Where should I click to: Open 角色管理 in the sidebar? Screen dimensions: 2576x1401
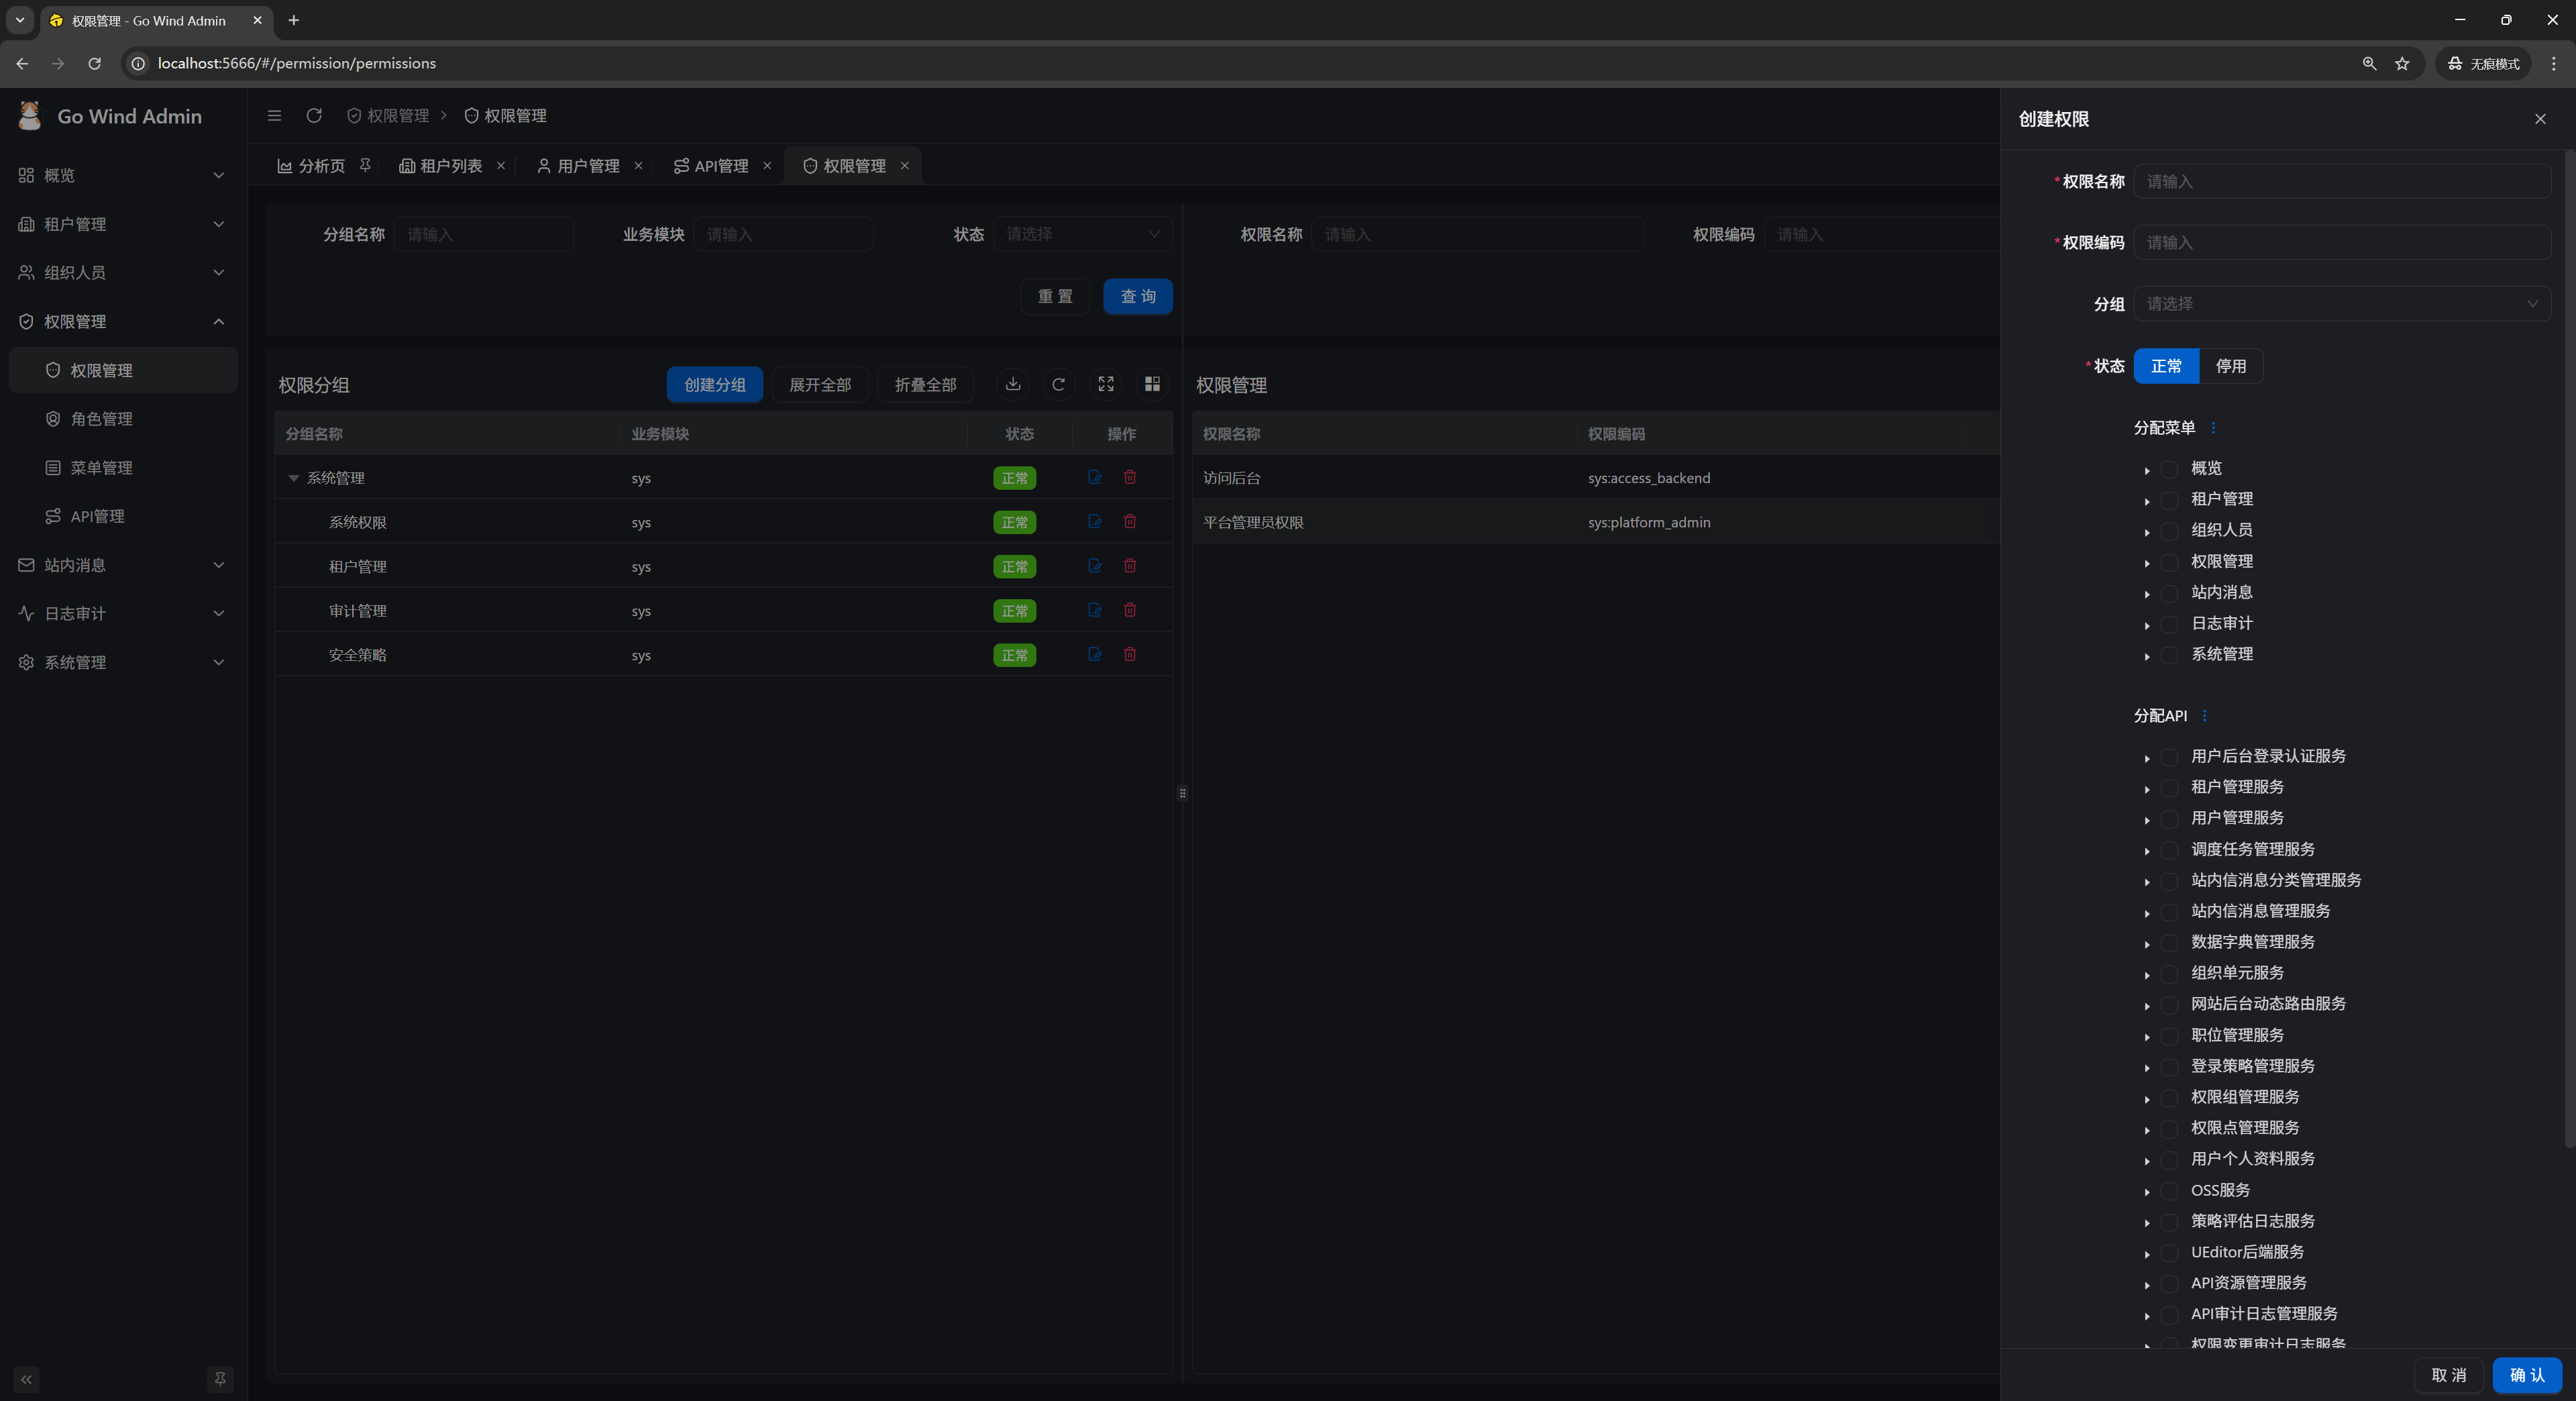(x=122, y=419)
